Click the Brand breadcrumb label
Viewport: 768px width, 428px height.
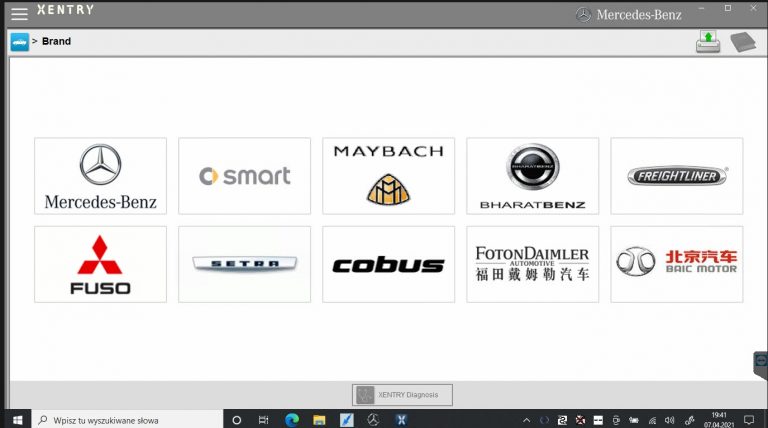(x=56, y=41)
